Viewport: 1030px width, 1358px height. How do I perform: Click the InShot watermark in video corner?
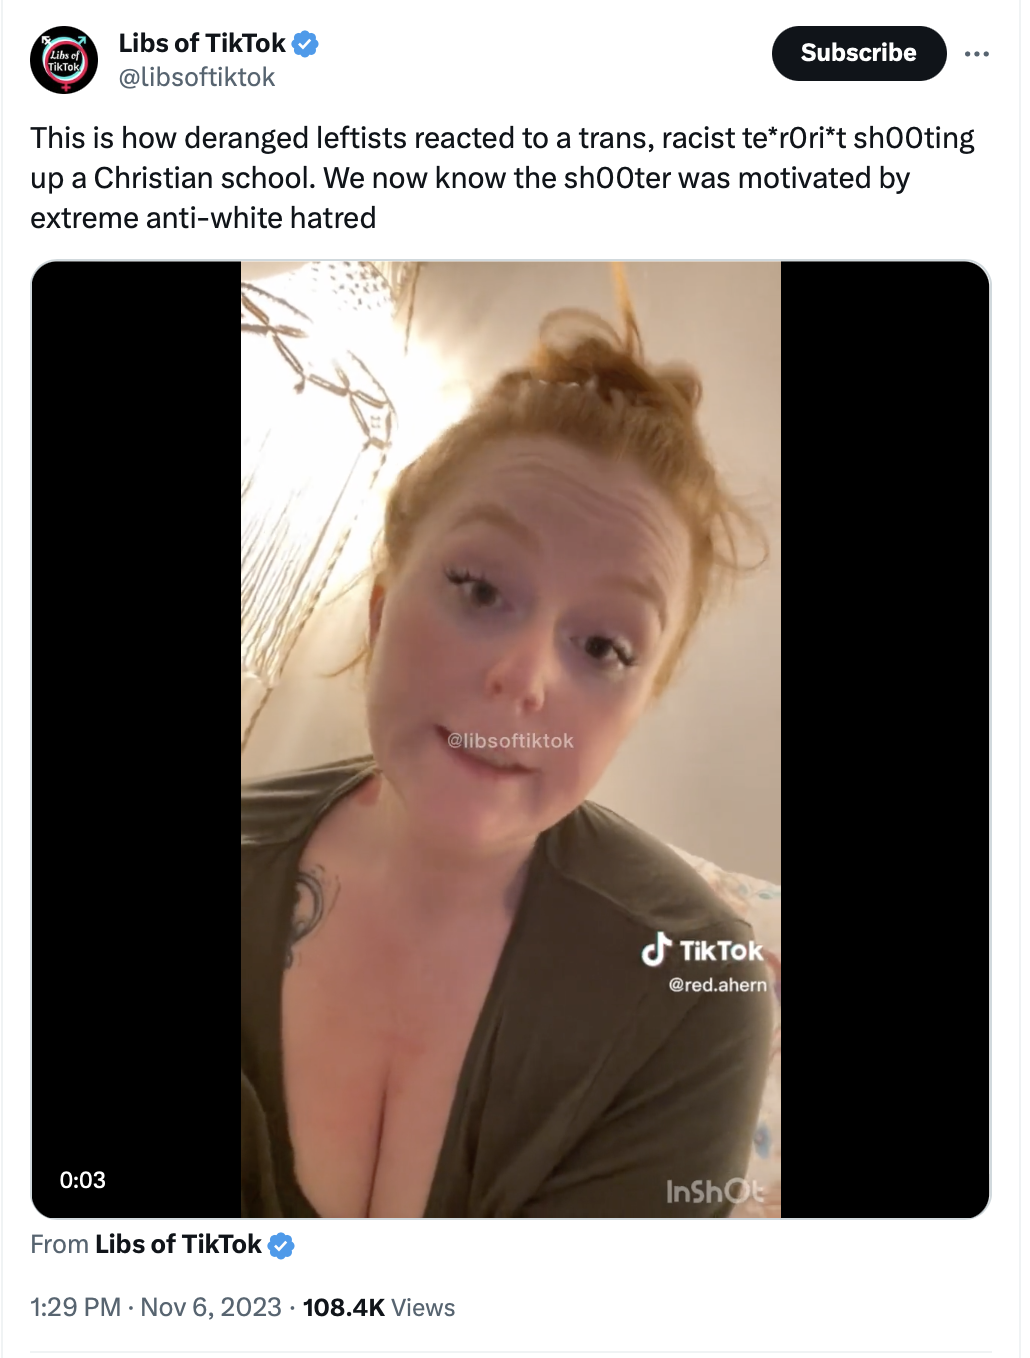click(715, 1192)
